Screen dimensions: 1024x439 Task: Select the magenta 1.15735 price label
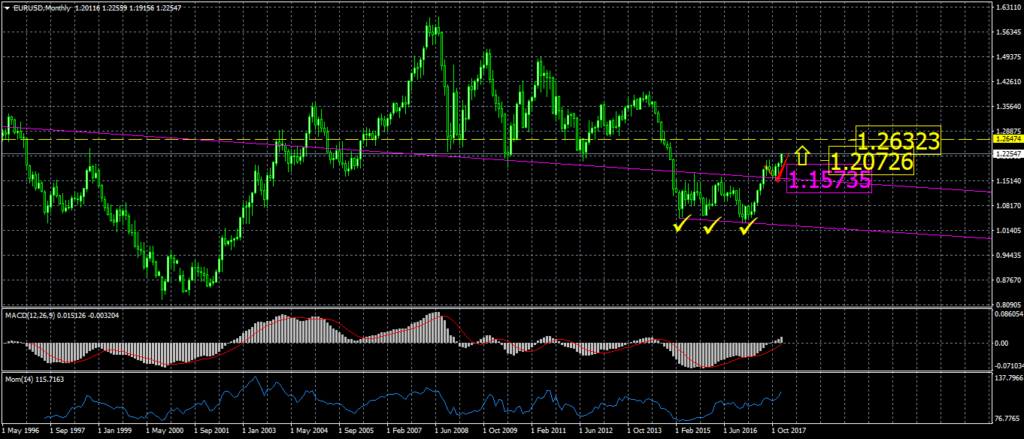click(x=829, y=181)
